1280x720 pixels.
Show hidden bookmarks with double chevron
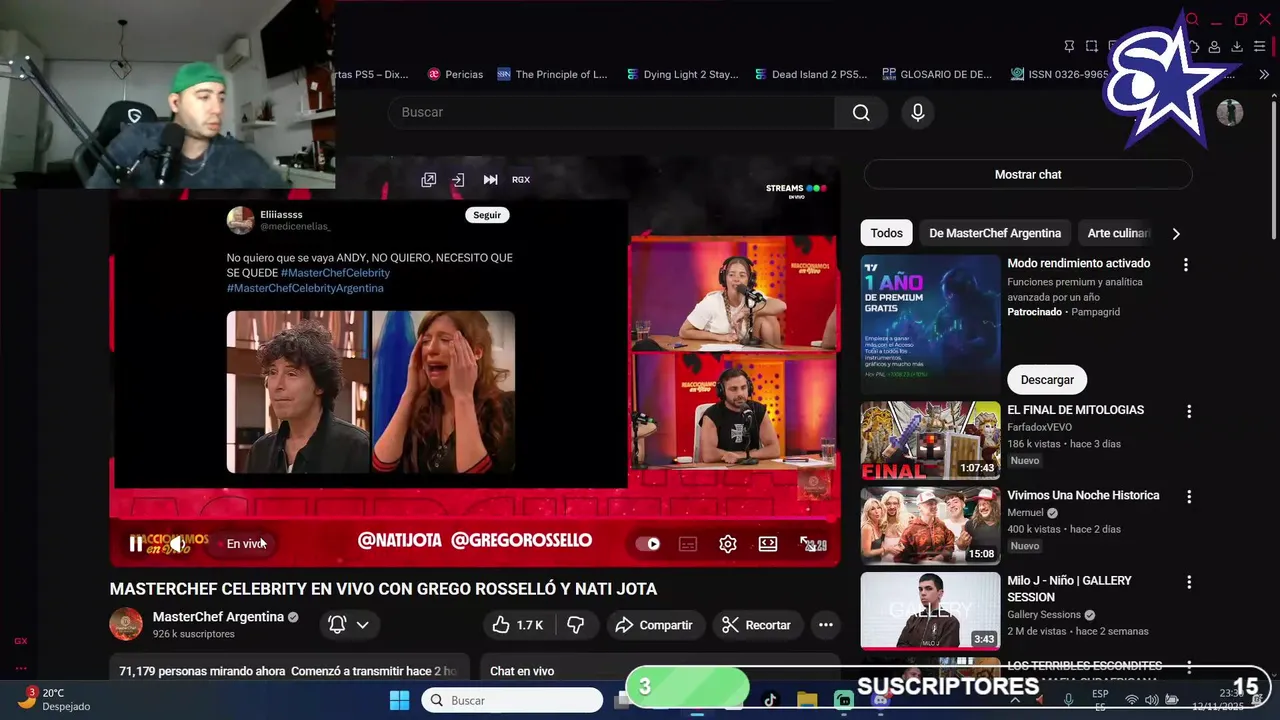1264,74
